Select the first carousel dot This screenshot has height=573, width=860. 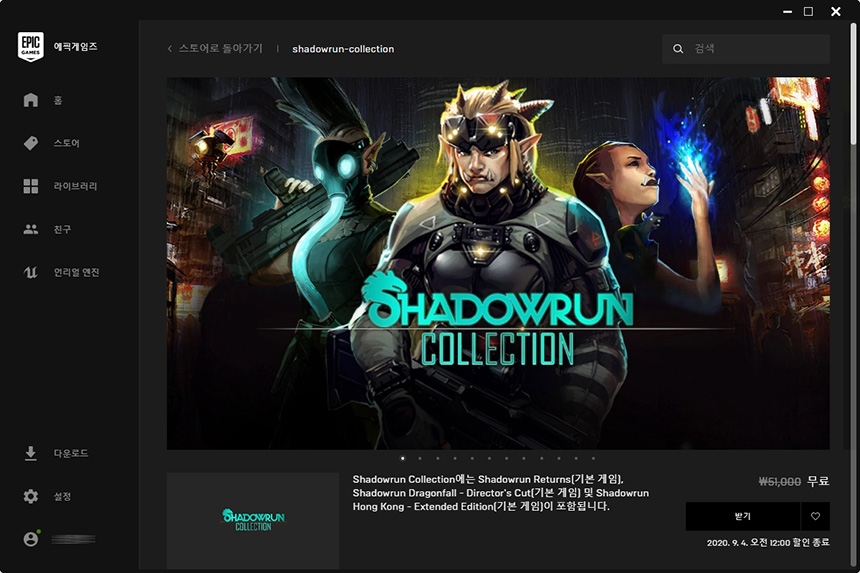pyautogui.click(x=403, y=458)
